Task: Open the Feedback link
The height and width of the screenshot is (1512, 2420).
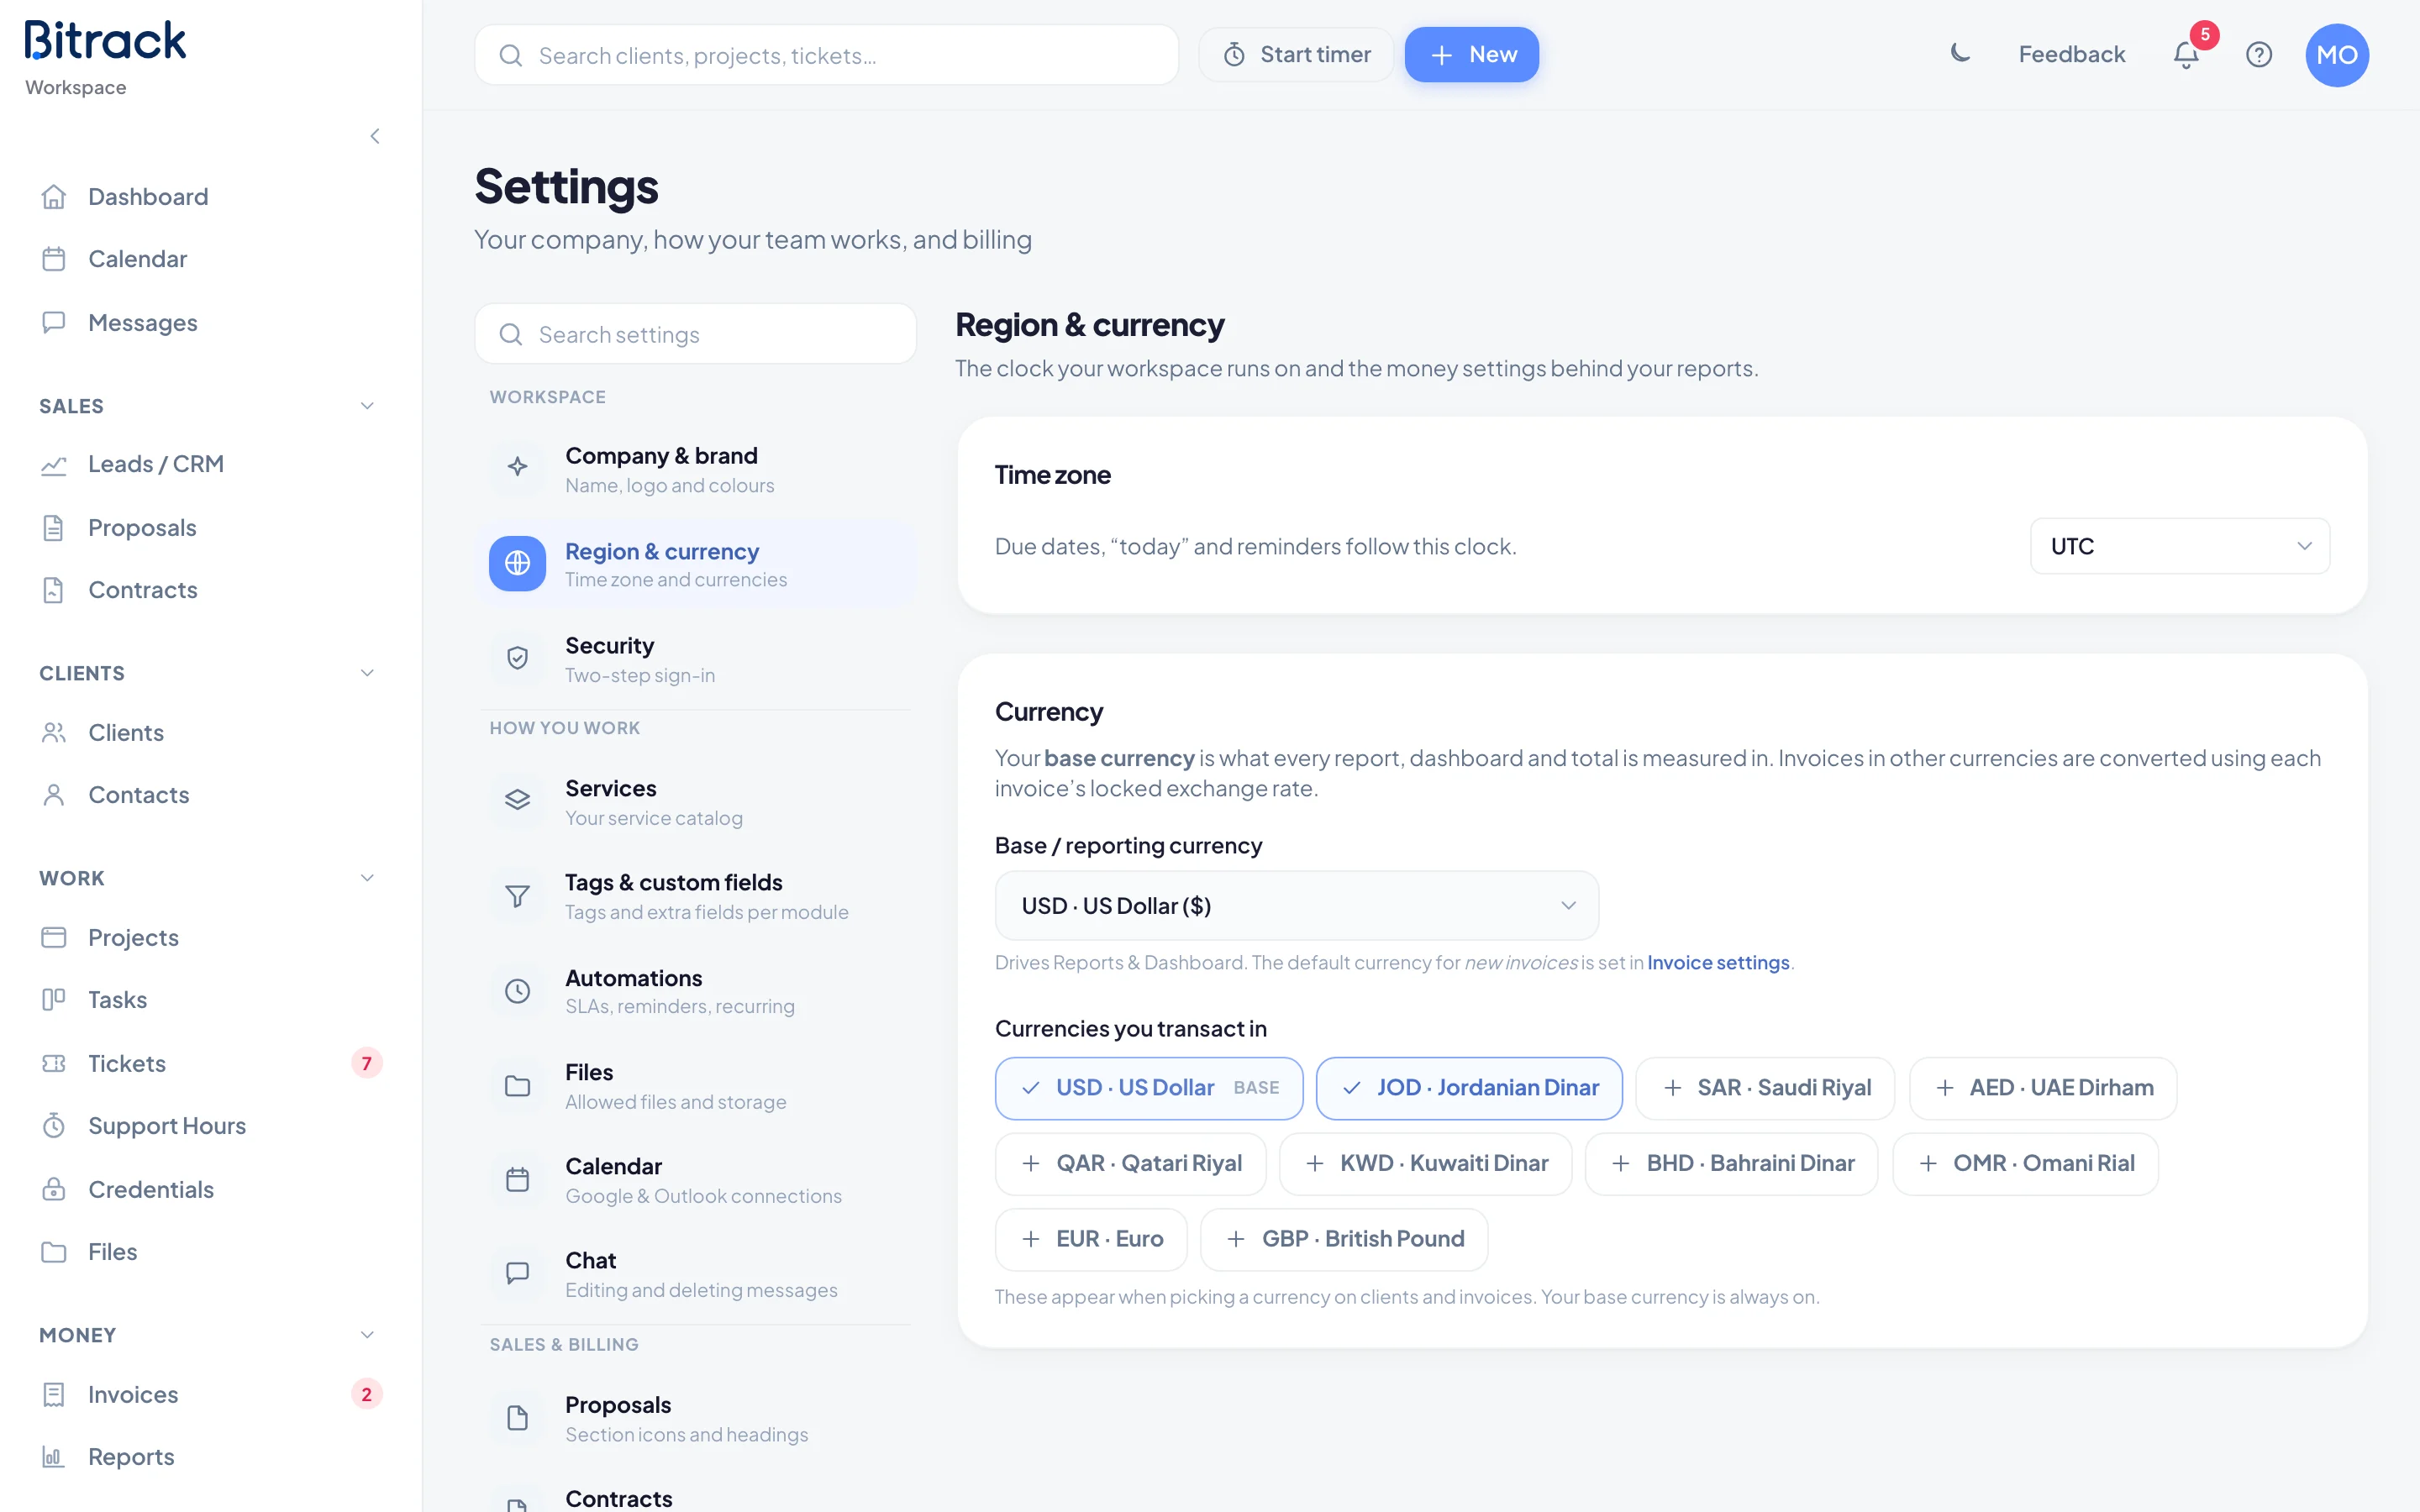Action: 2071,55
